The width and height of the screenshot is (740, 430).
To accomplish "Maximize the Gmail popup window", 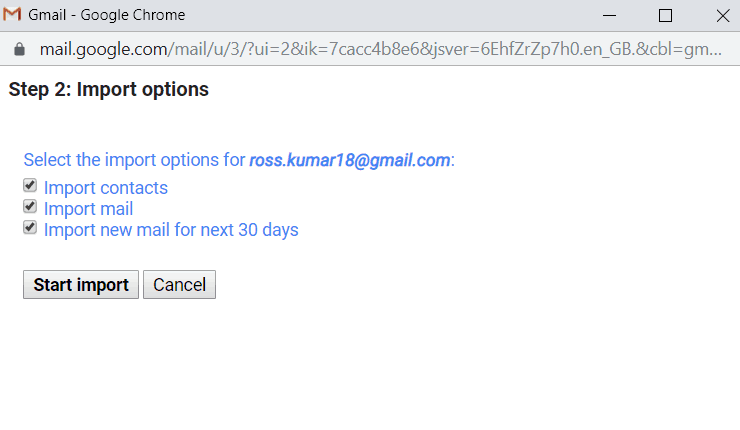I will pyautogui.click(x=665, y=16).
